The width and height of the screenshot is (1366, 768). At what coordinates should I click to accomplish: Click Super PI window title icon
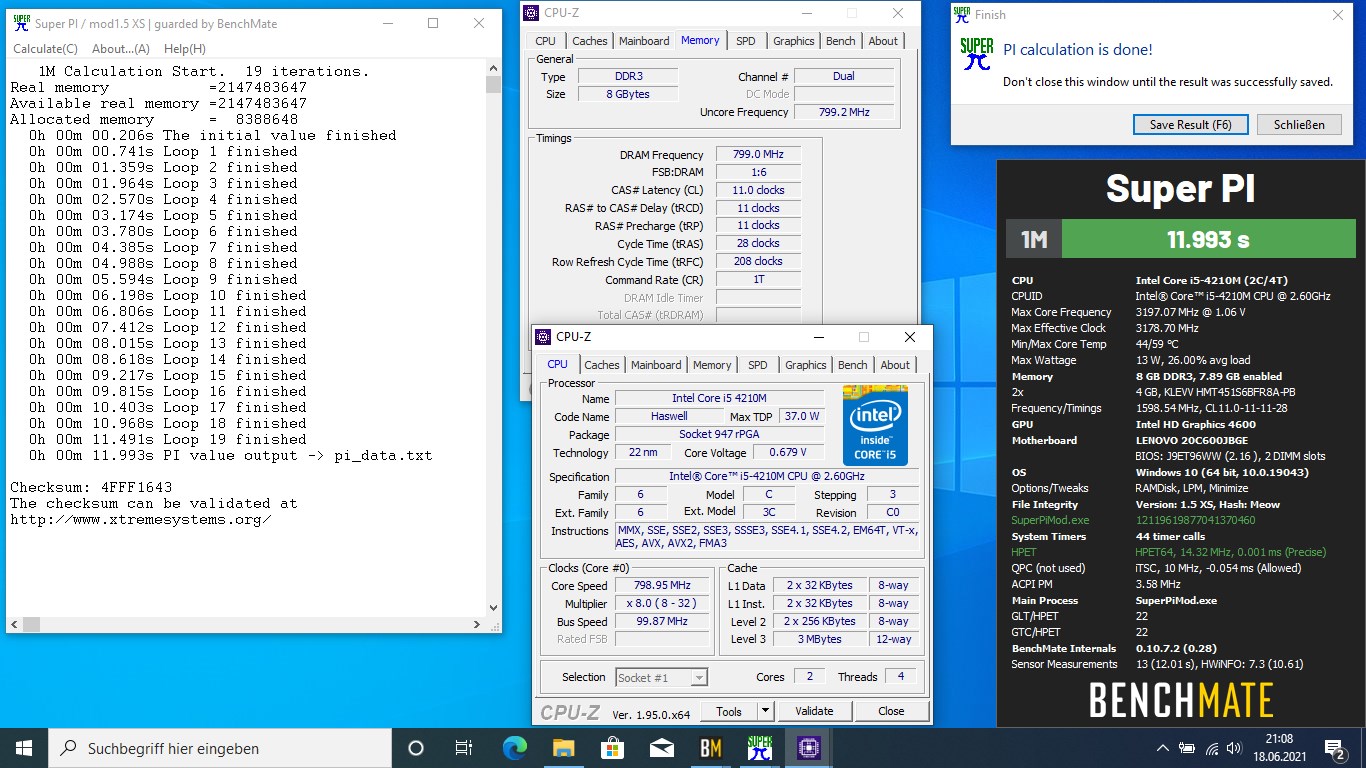click(21, 23)
